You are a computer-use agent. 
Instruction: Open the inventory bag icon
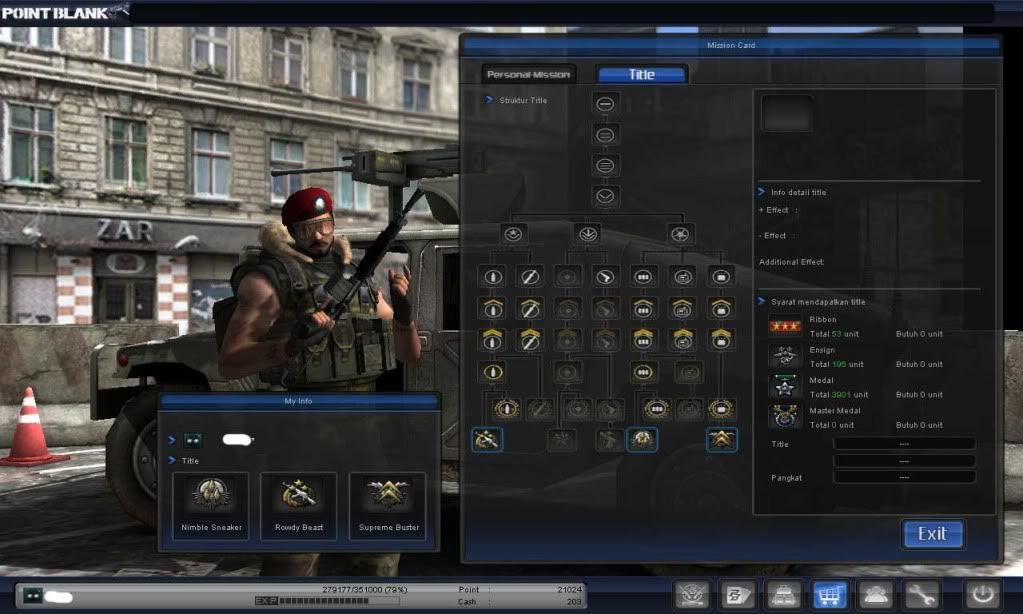784,594
